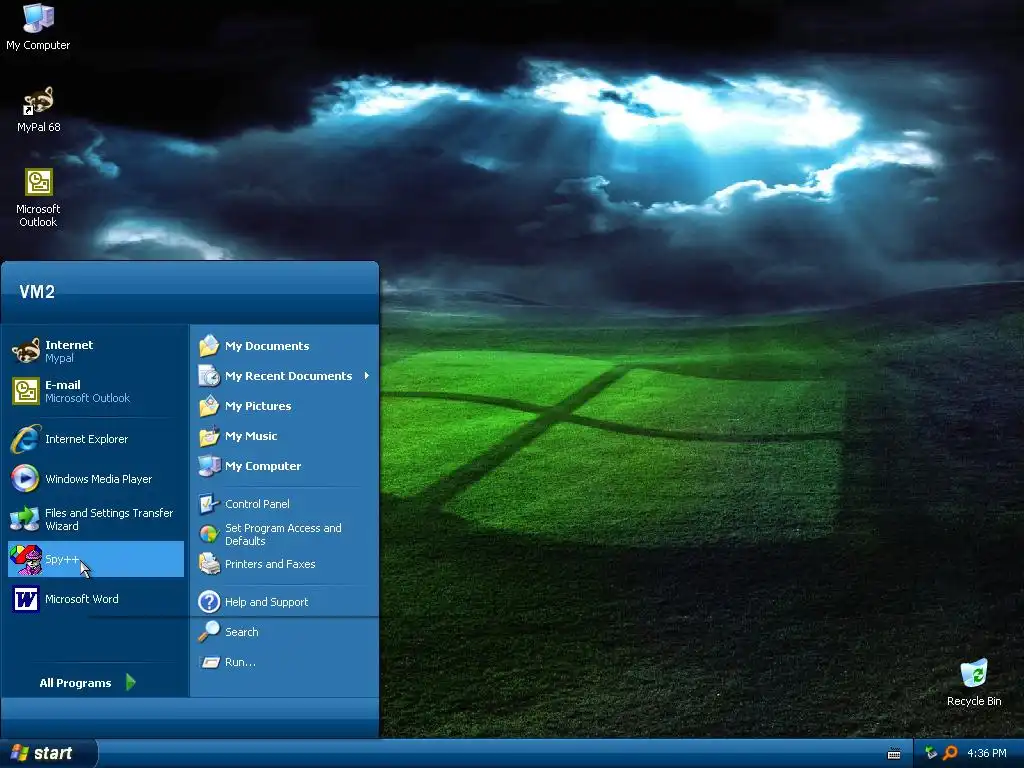Viewport: 1024px width, 768px height.
Task: Select Run... label in Start menu
Action: 240,662
